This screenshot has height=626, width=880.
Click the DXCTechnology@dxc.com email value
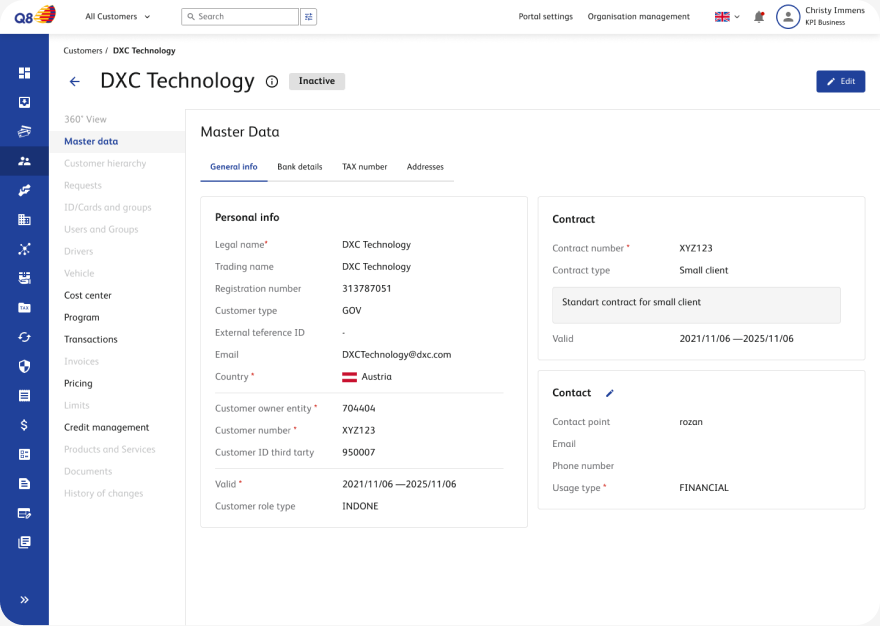pos(396,355)
